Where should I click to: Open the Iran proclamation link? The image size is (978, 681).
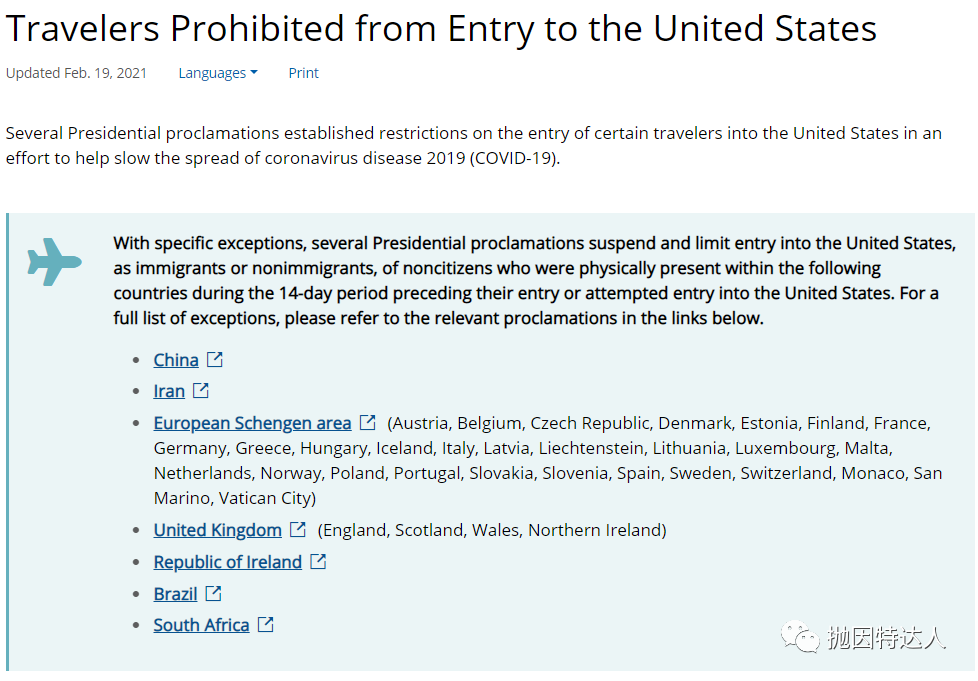[x=169, y=391]
